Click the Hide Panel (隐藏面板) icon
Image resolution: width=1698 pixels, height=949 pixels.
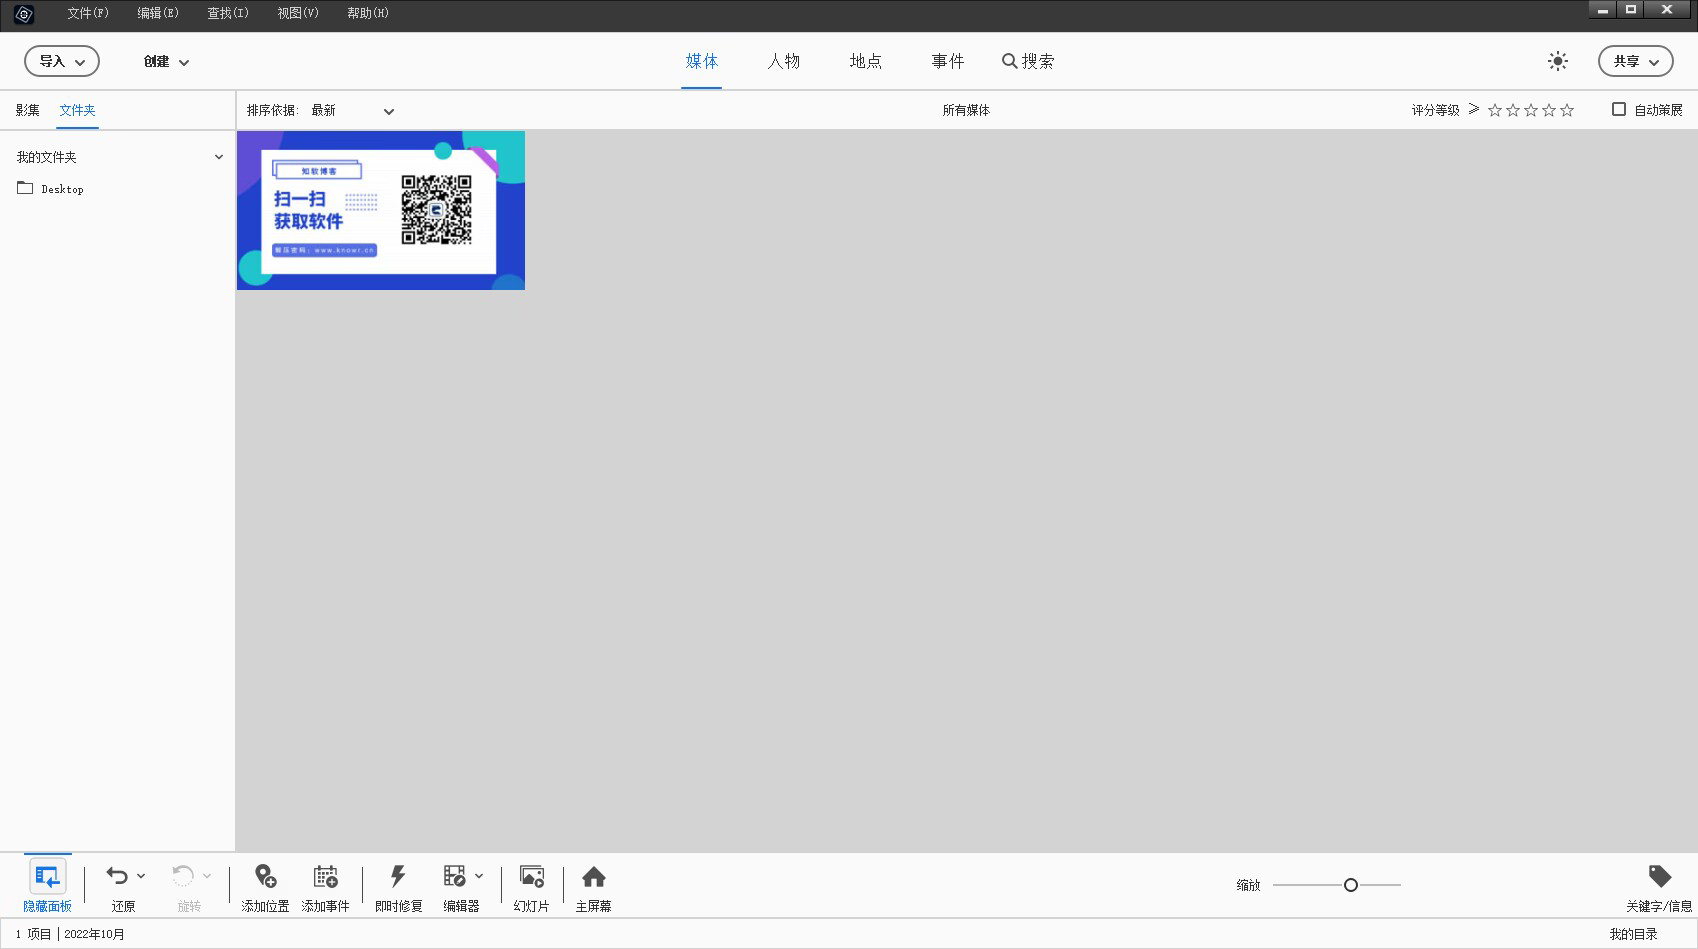coord(47,878)
